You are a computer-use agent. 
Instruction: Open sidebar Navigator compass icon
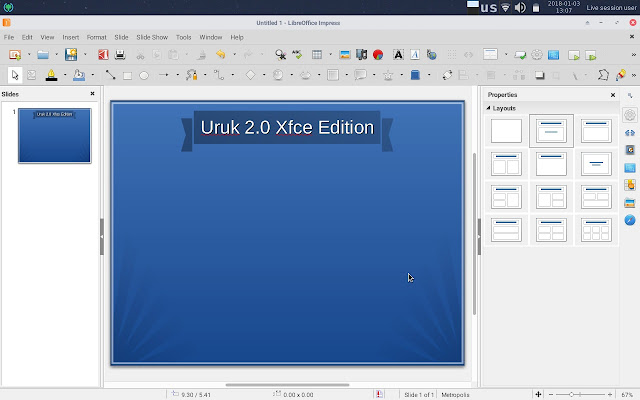[630, 220]
